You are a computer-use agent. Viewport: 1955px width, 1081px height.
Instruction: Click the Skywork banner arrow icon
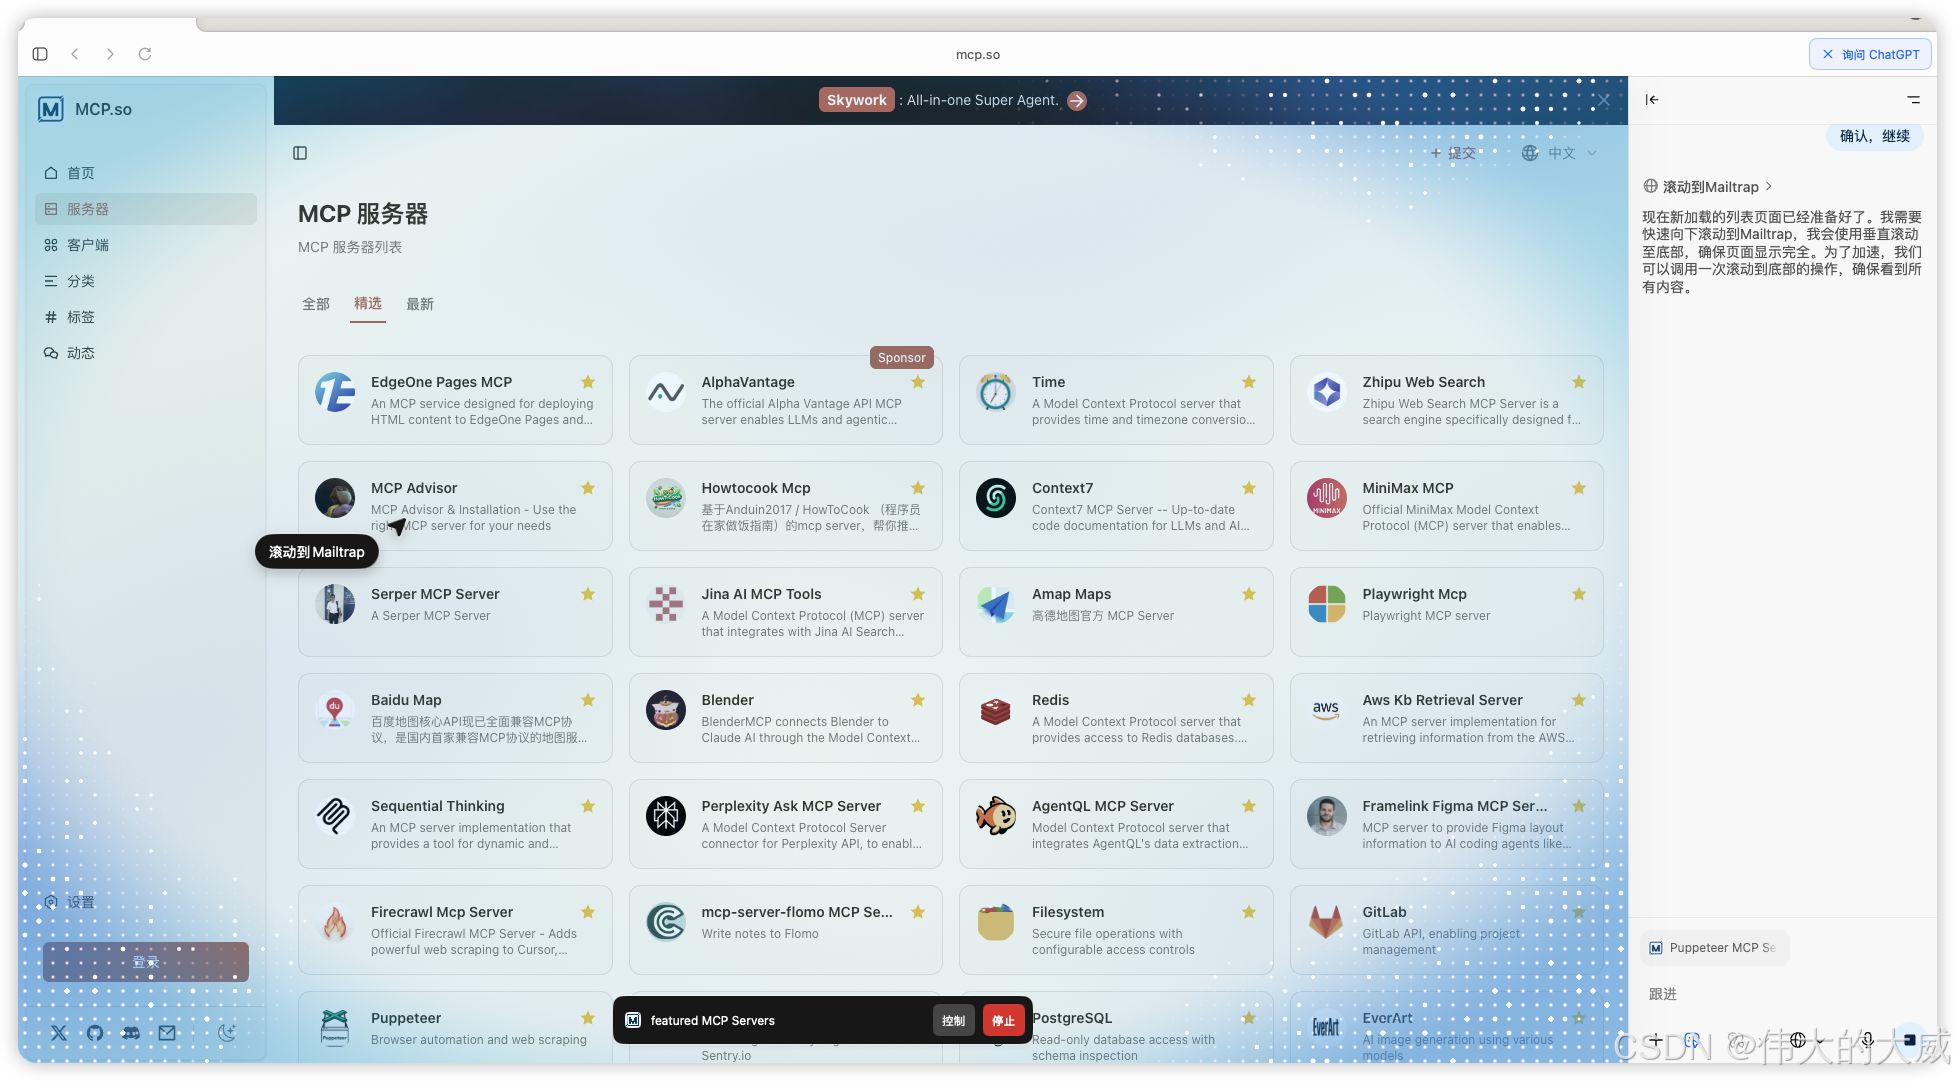pos(1077,100)
